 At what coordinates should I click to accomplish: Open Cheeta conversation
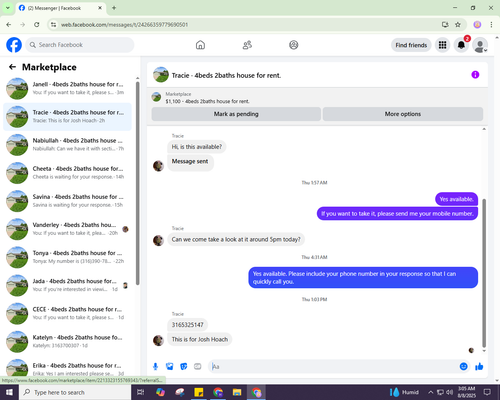coord(67,173)
